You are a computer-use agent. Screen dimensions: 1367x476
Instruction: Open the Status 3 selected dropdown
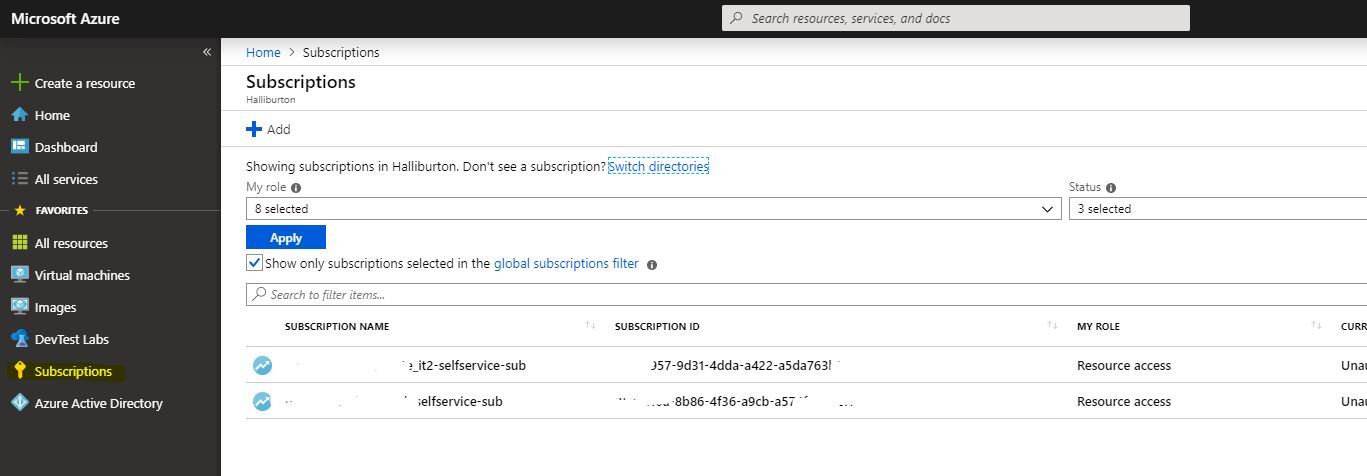(x=1218, y=209)
